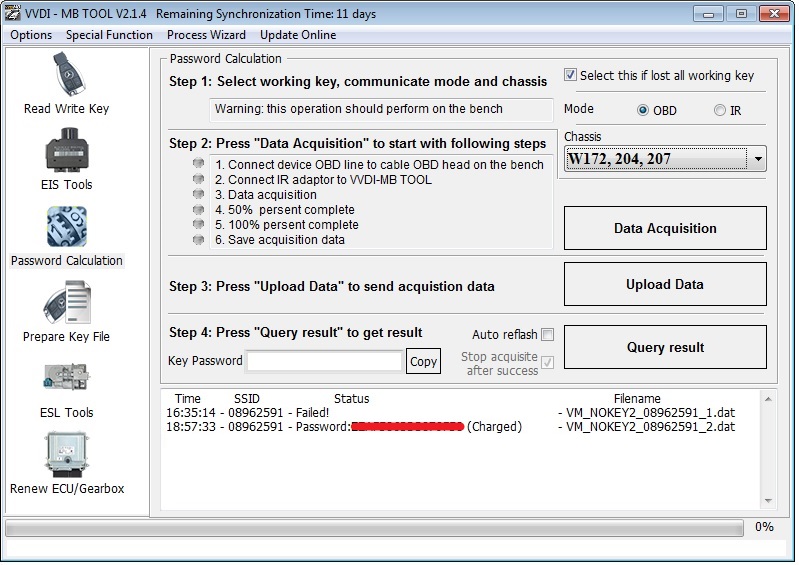Select the log row at 18:57:33
The width and height of the screenshot is (799, 565).
click(x=451, y=426)
